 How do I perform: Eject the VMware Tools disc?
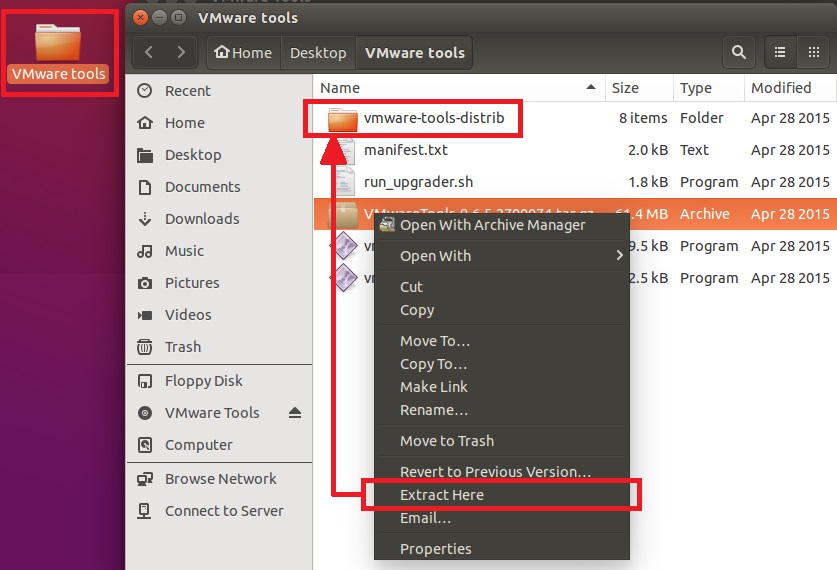(x=295, y=413)
